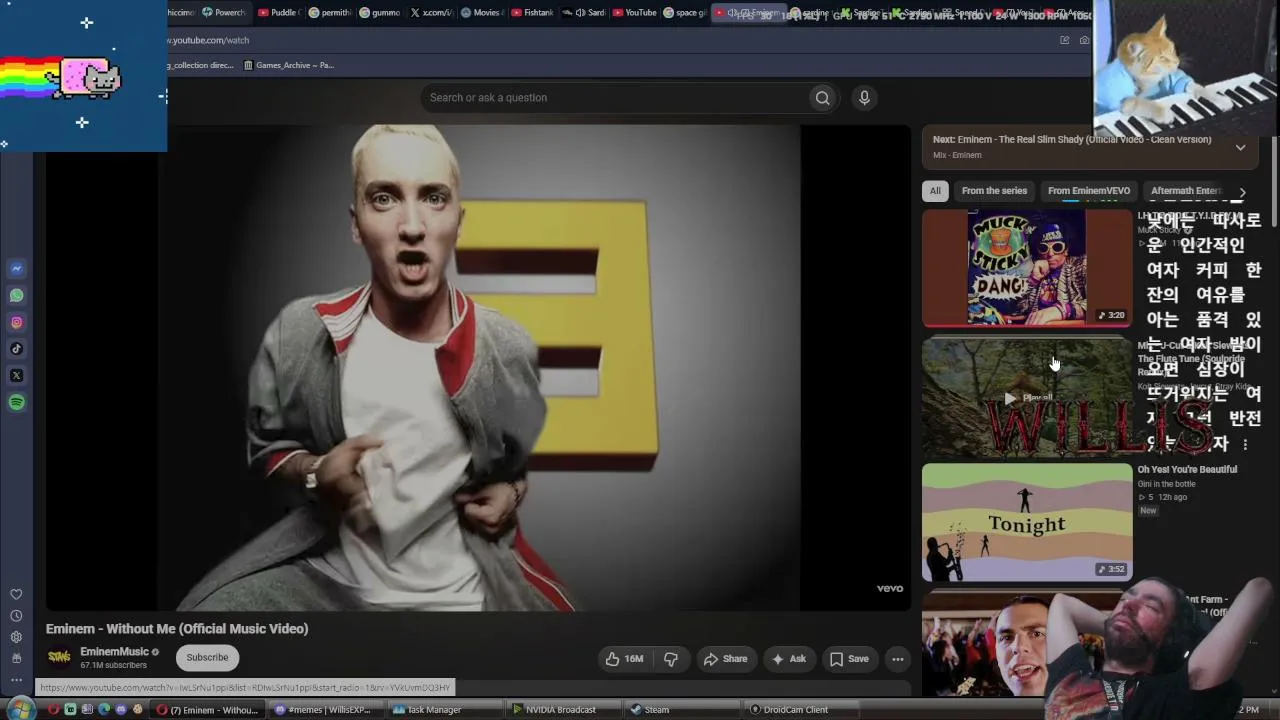This screenshot has height=720, width=1280.
Task: Dislike the Eminem video
Action: point(671,659)
